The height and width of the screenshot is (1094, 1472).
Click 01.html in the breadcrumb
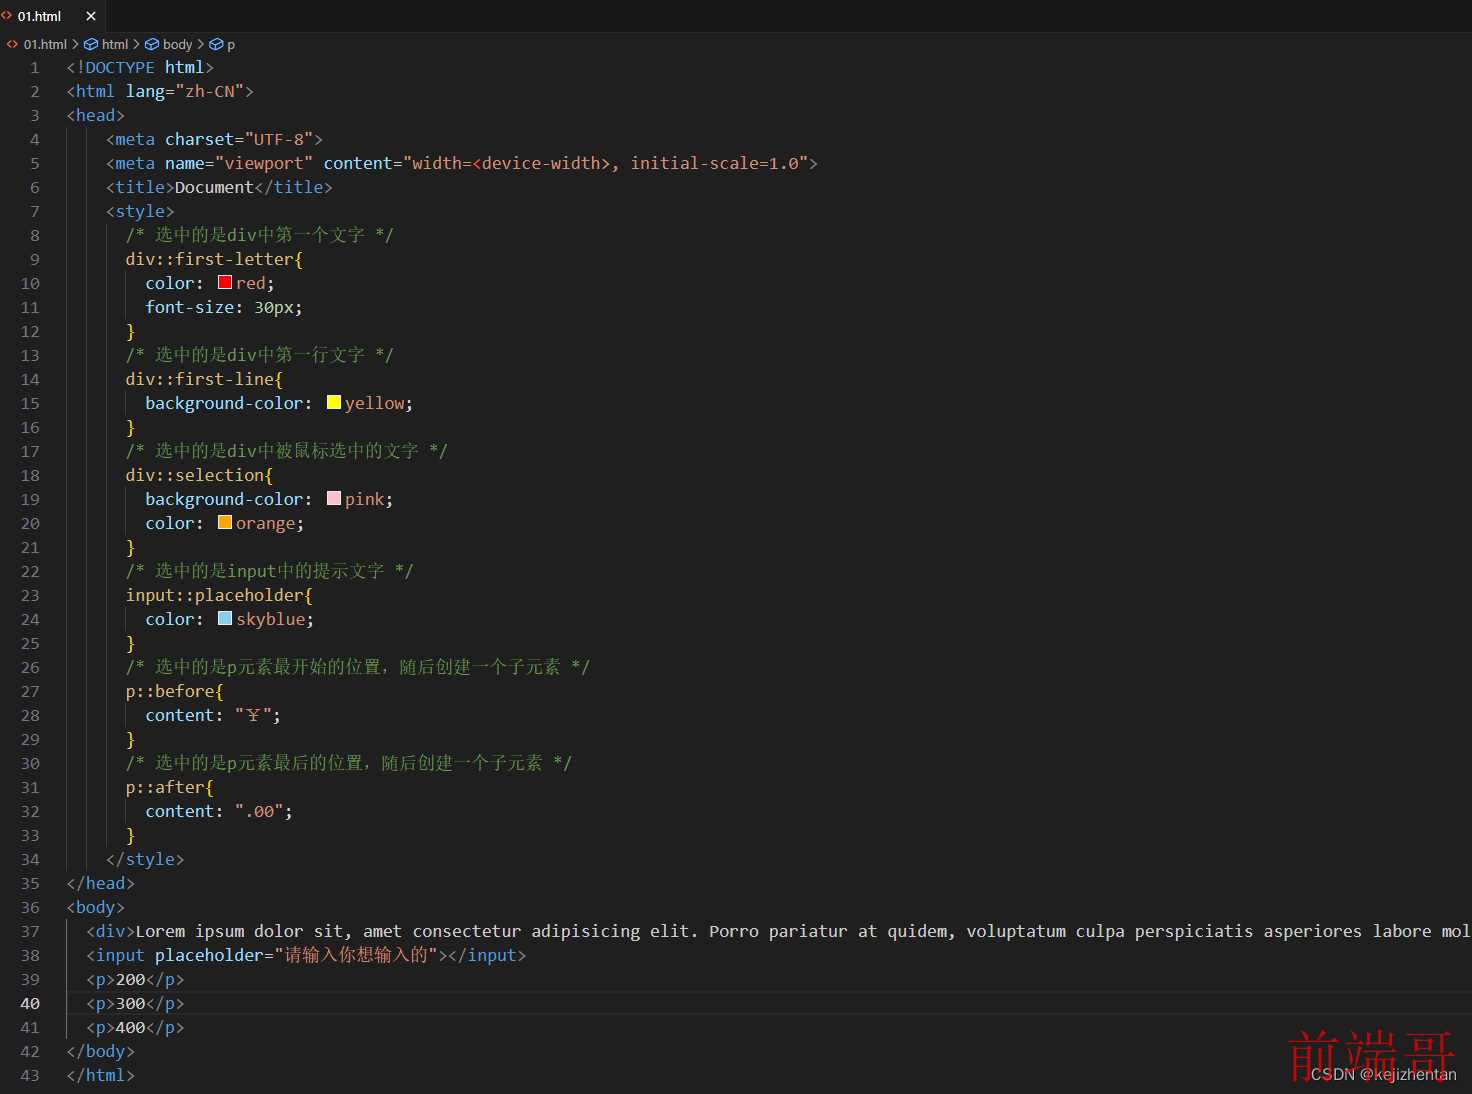click(45, 44)
